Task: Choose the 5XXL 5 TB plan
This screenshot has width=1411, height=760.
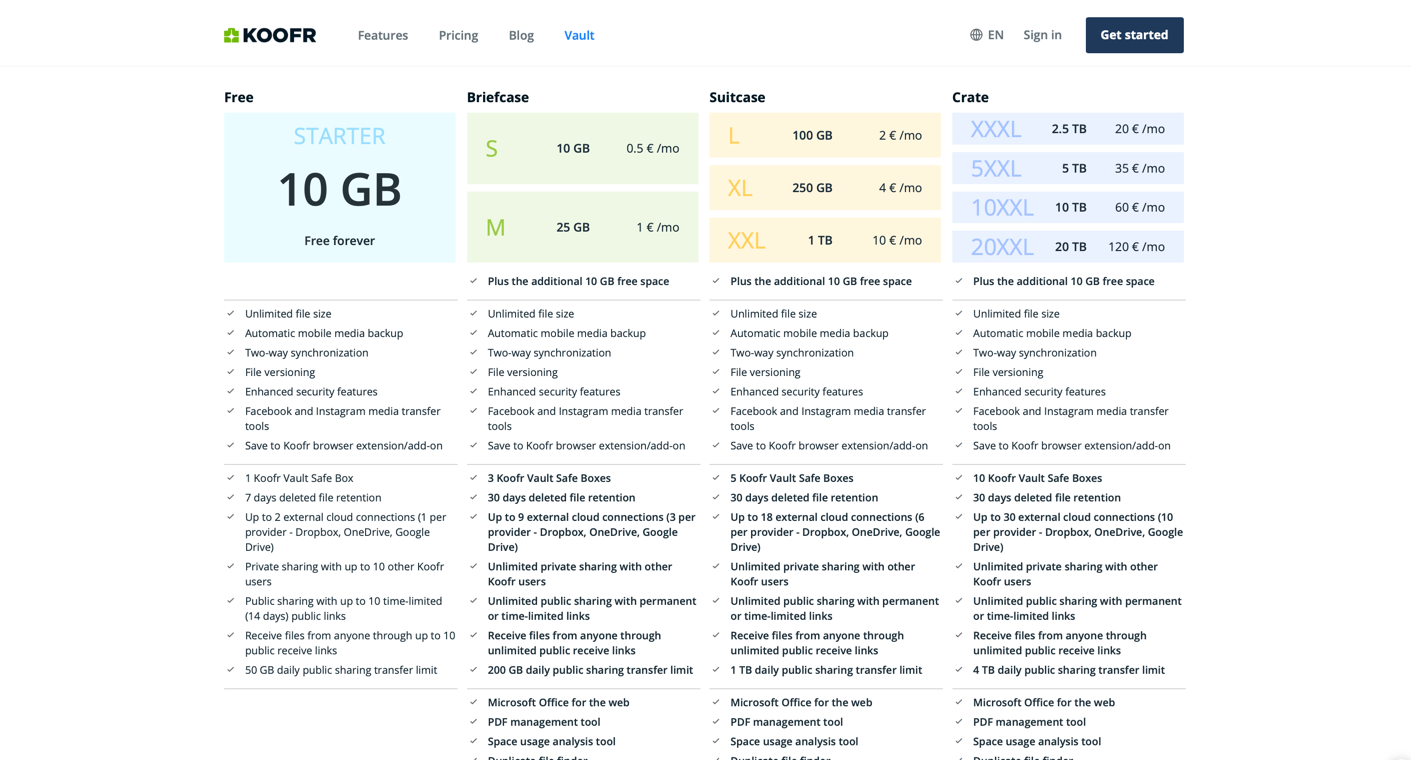Action: click(x=1068, y=168)
